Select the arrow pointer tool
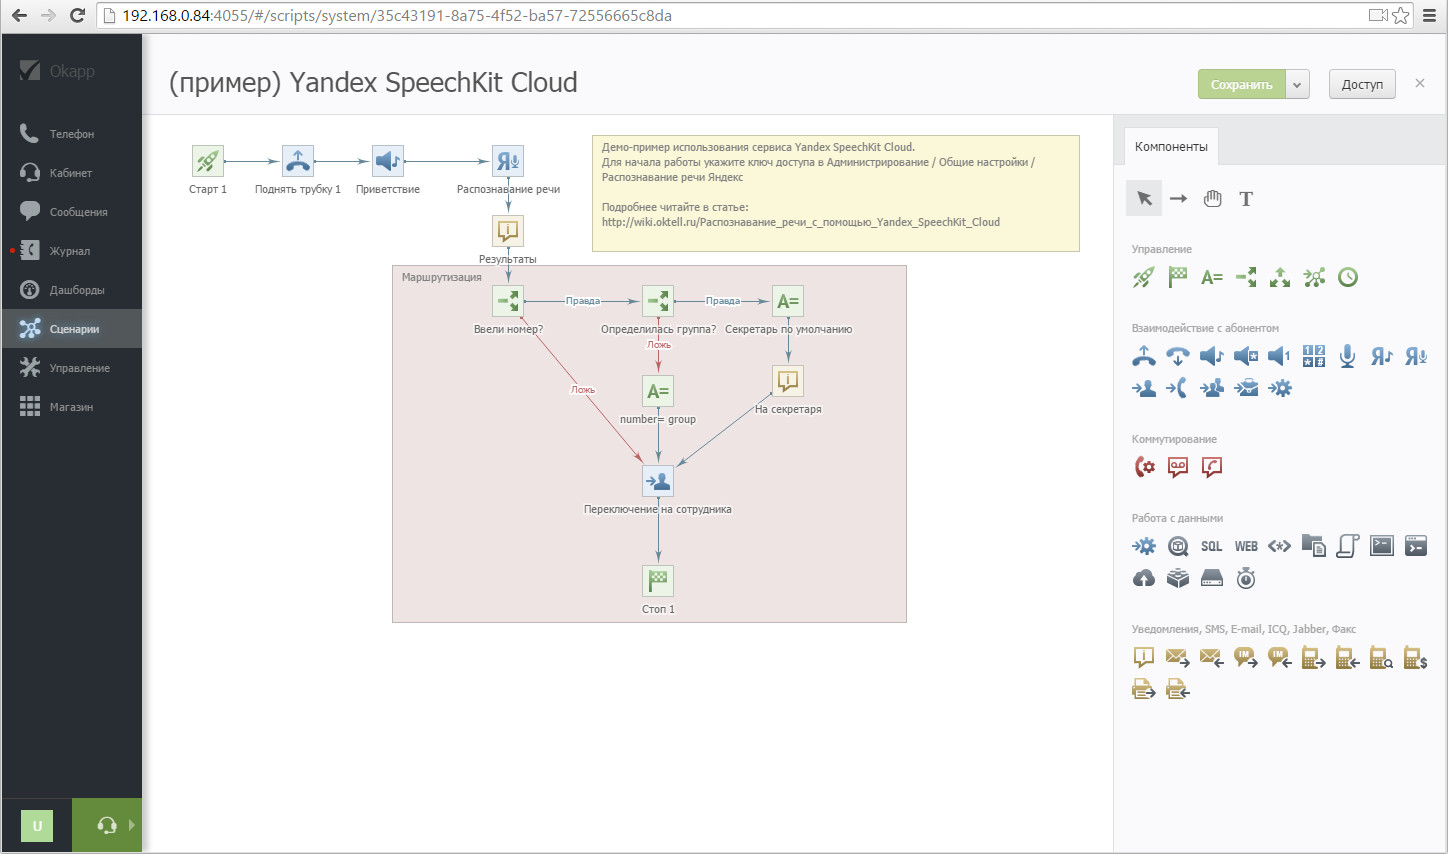 tap(1144, 198)
